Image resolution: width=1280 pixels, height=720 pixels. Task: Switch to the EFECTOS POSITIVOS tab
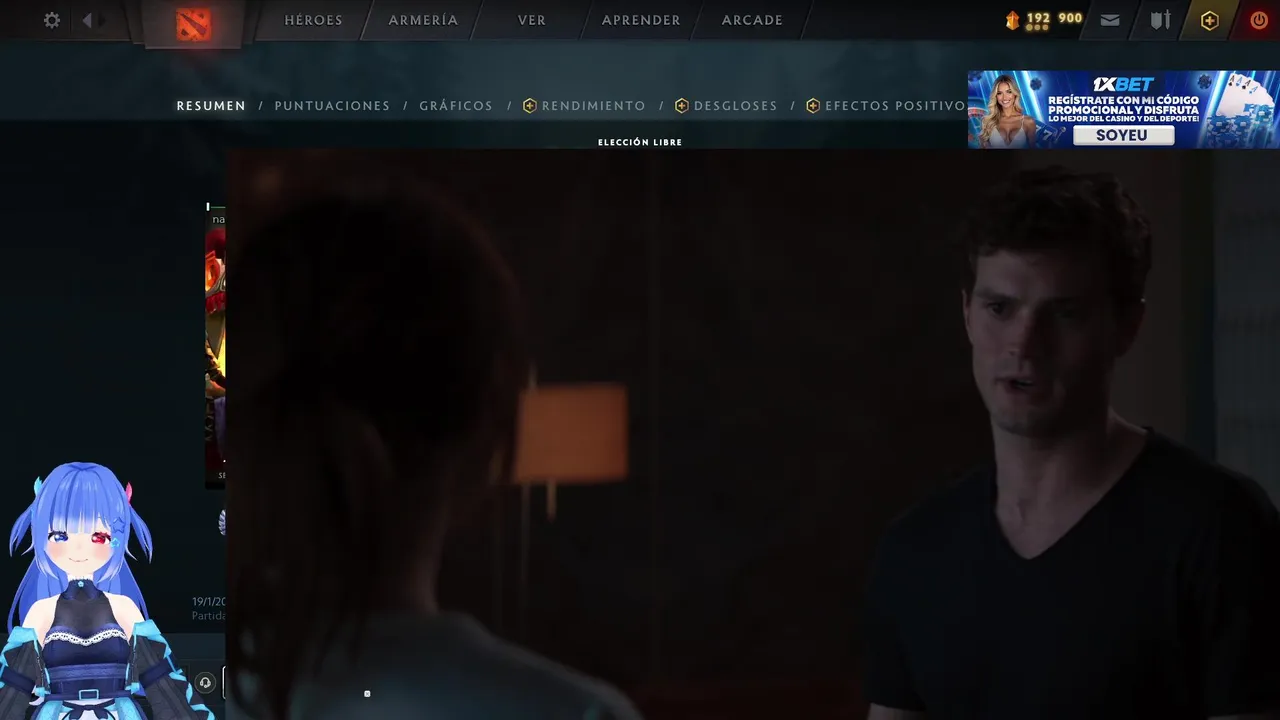tap(895, 106)
